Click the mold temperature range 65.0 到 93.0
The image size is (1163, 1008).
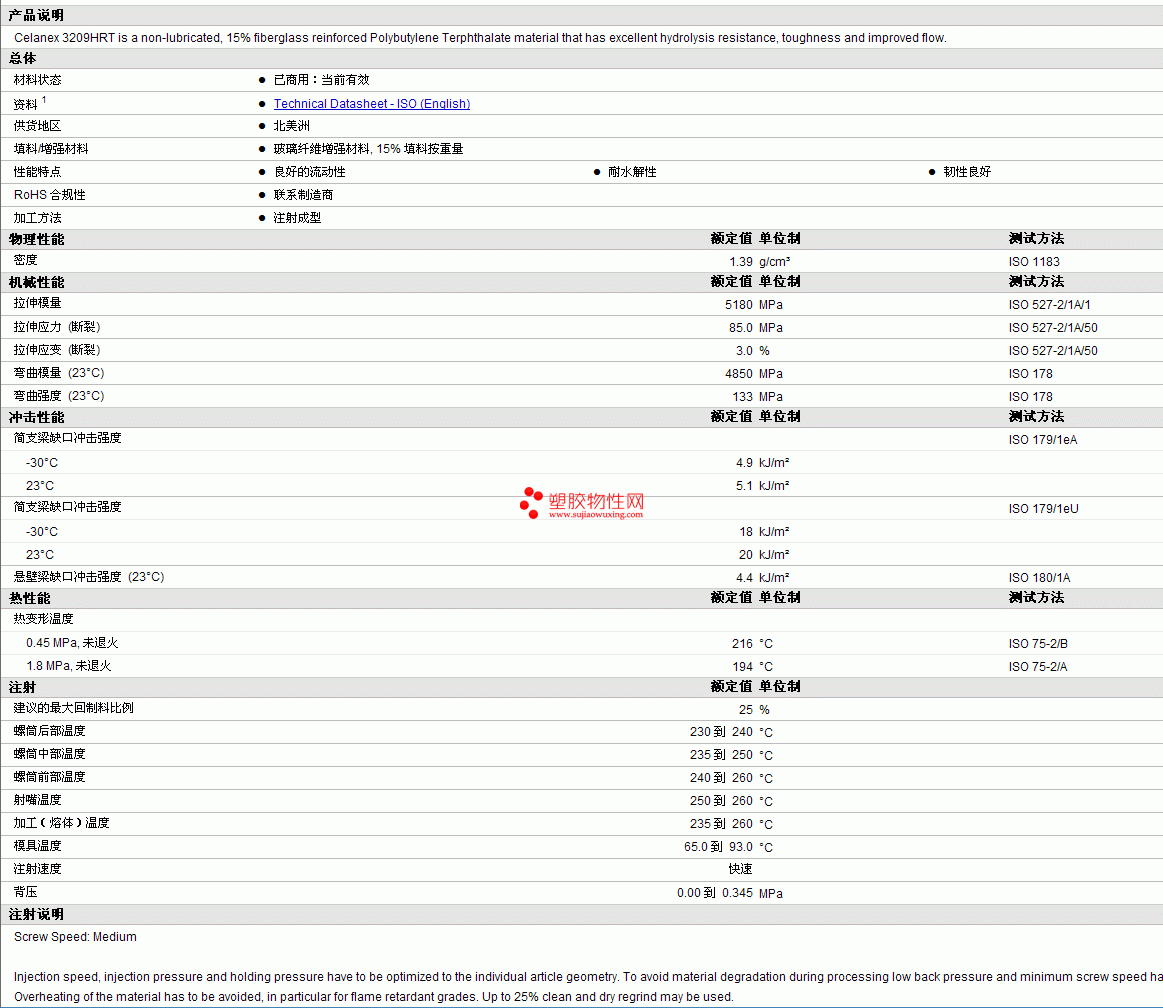point(718,847)
